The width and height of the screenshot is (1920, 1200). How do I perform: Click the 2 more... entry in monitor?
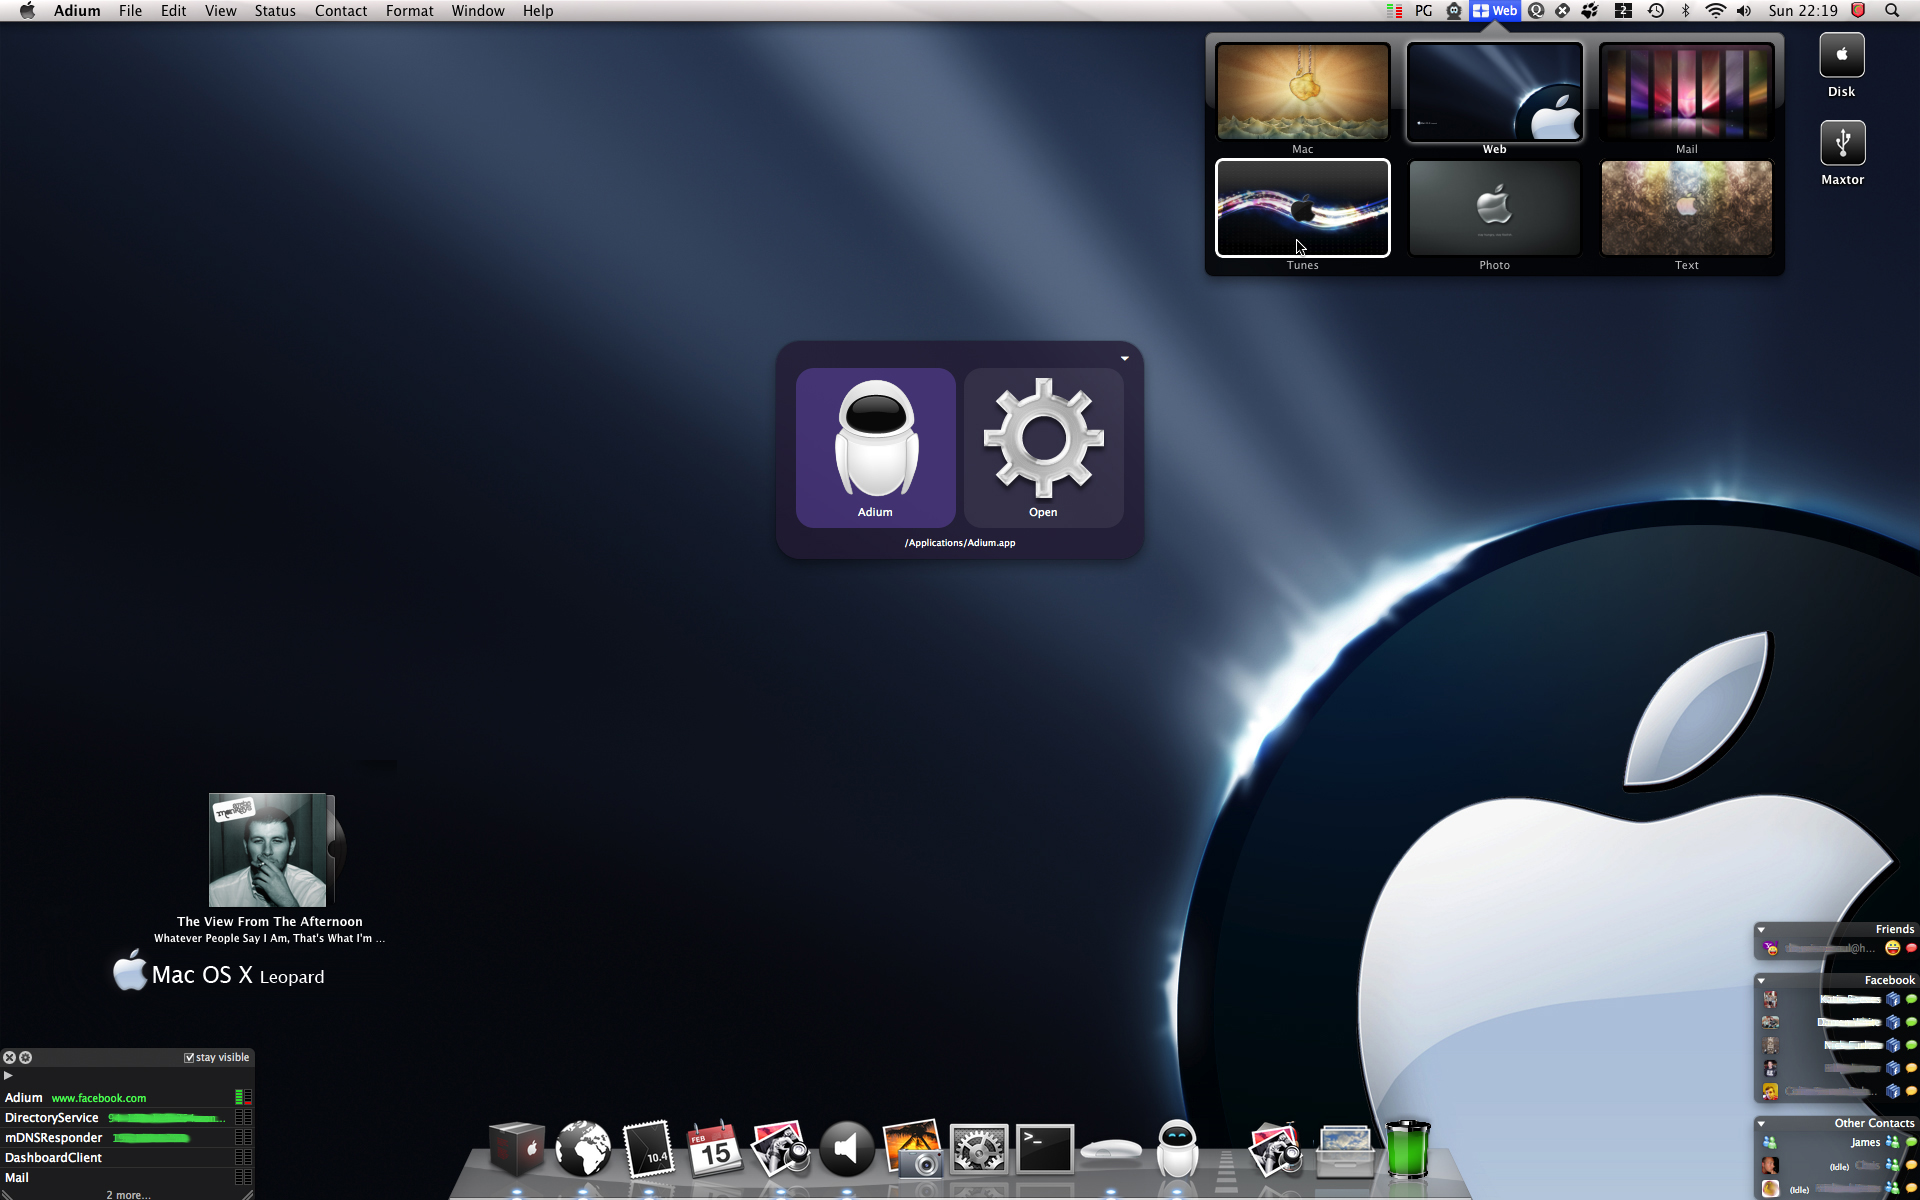click(129, 1194)
